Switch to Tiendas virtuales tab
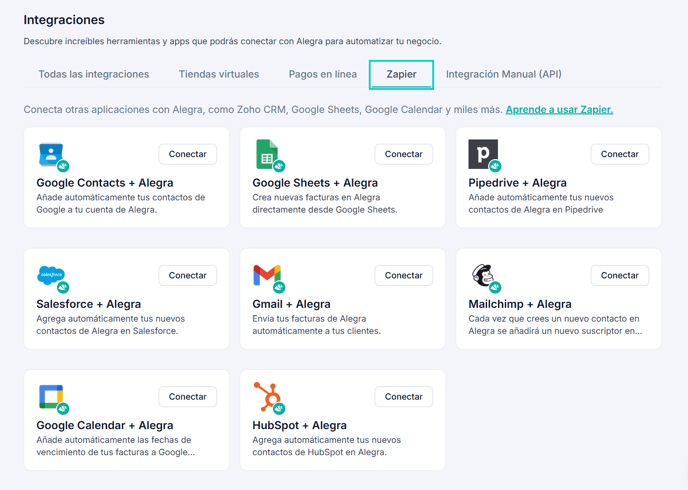The width and height of the screenshot is (688, 490). 219,74
